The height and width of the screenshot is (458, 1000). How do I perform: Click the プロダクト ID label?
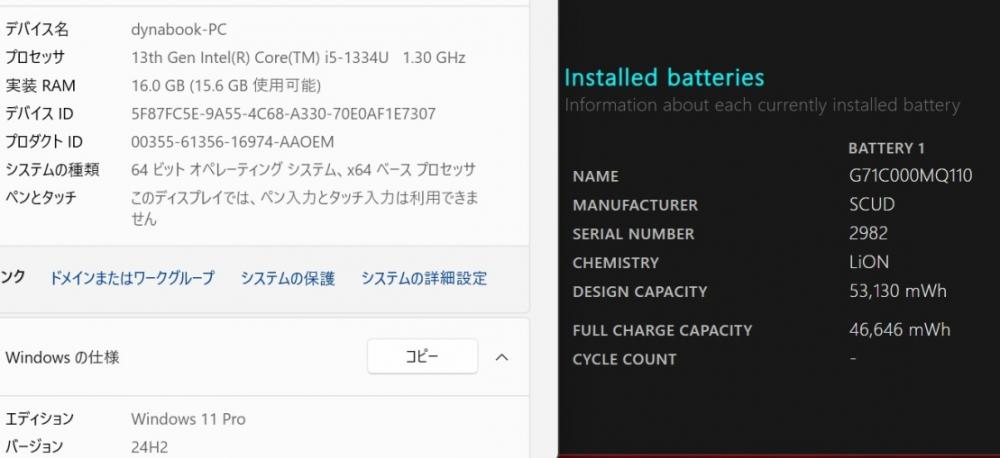pos(44,142)
